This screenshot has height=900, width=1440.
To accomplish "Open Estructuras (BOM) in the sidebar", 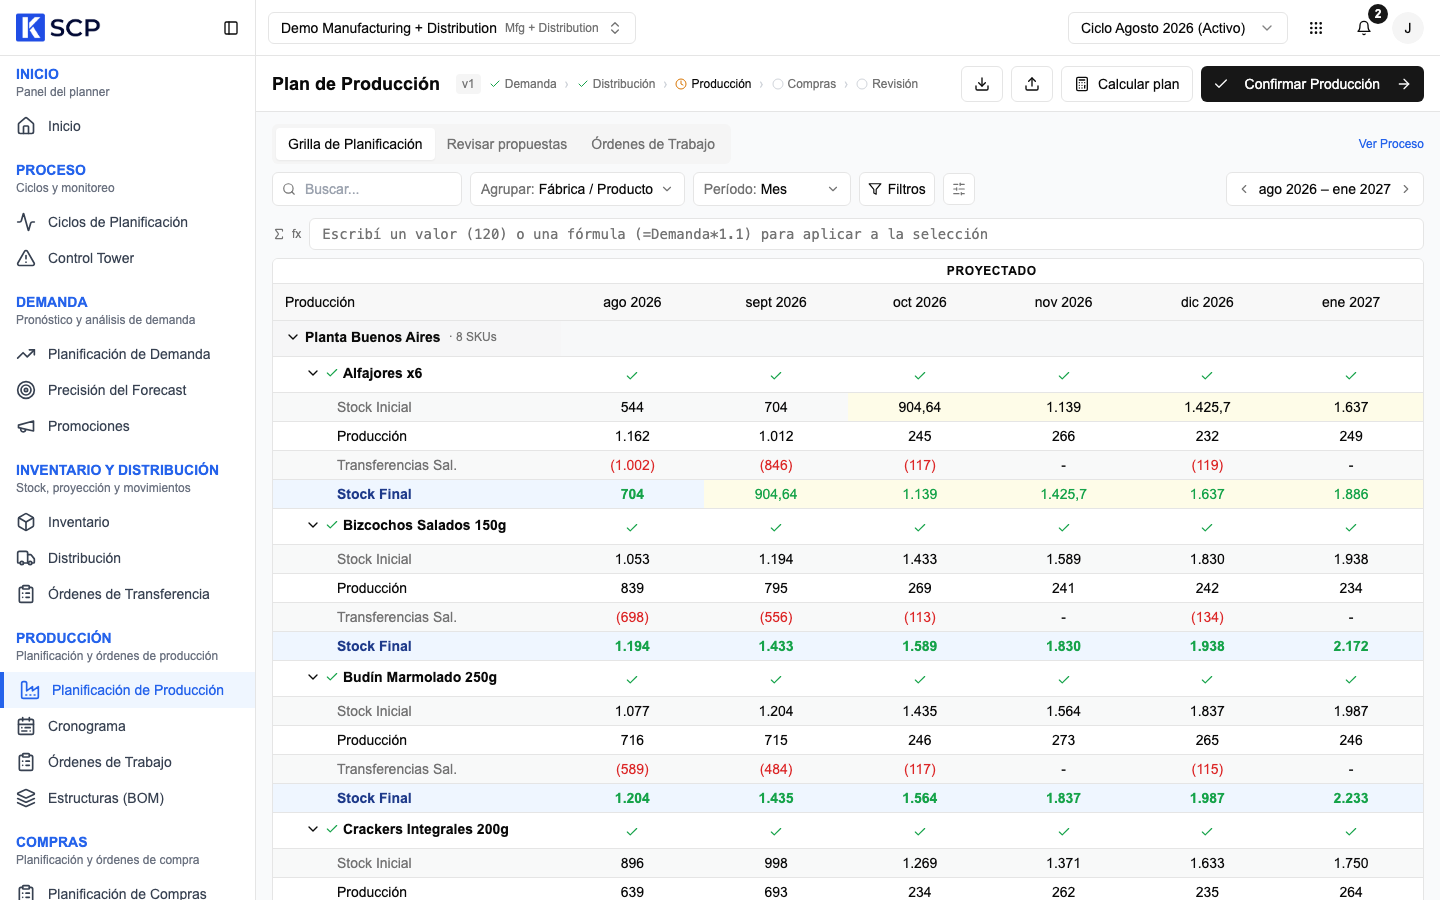I will [x=128, y=798].
